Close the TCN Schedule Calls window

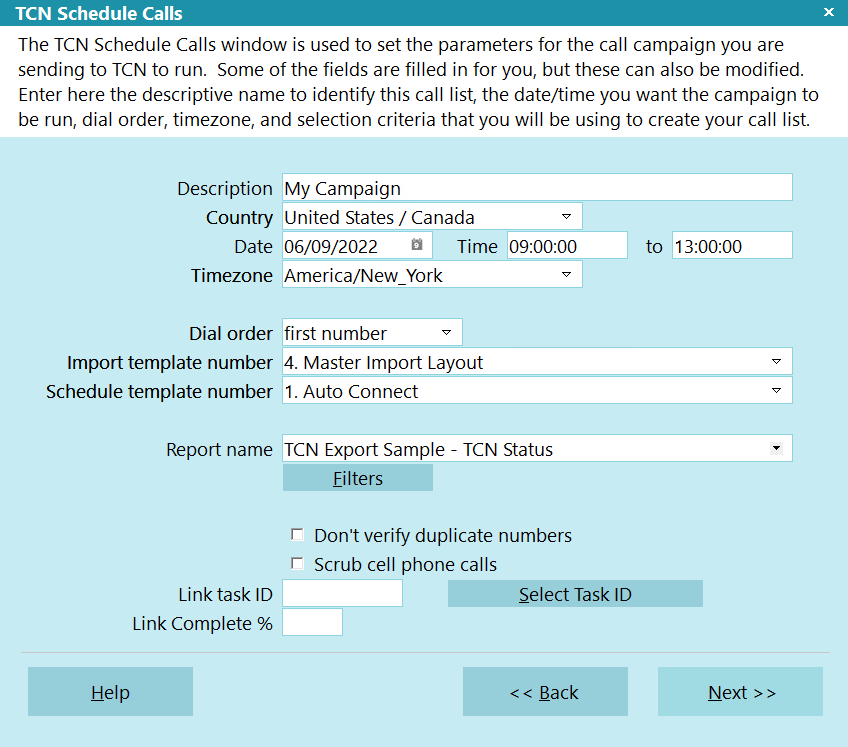pos(829,12)
